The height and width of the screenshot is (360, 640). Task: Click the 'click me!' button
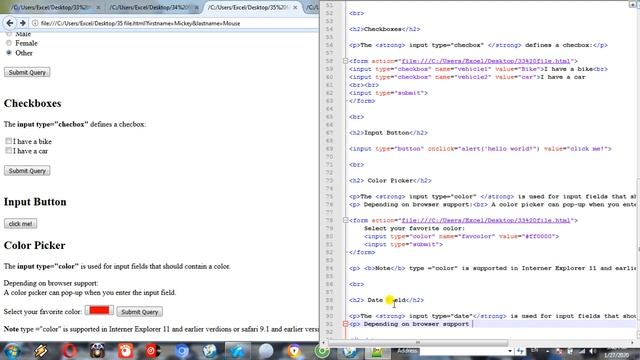tap(20, 224)
